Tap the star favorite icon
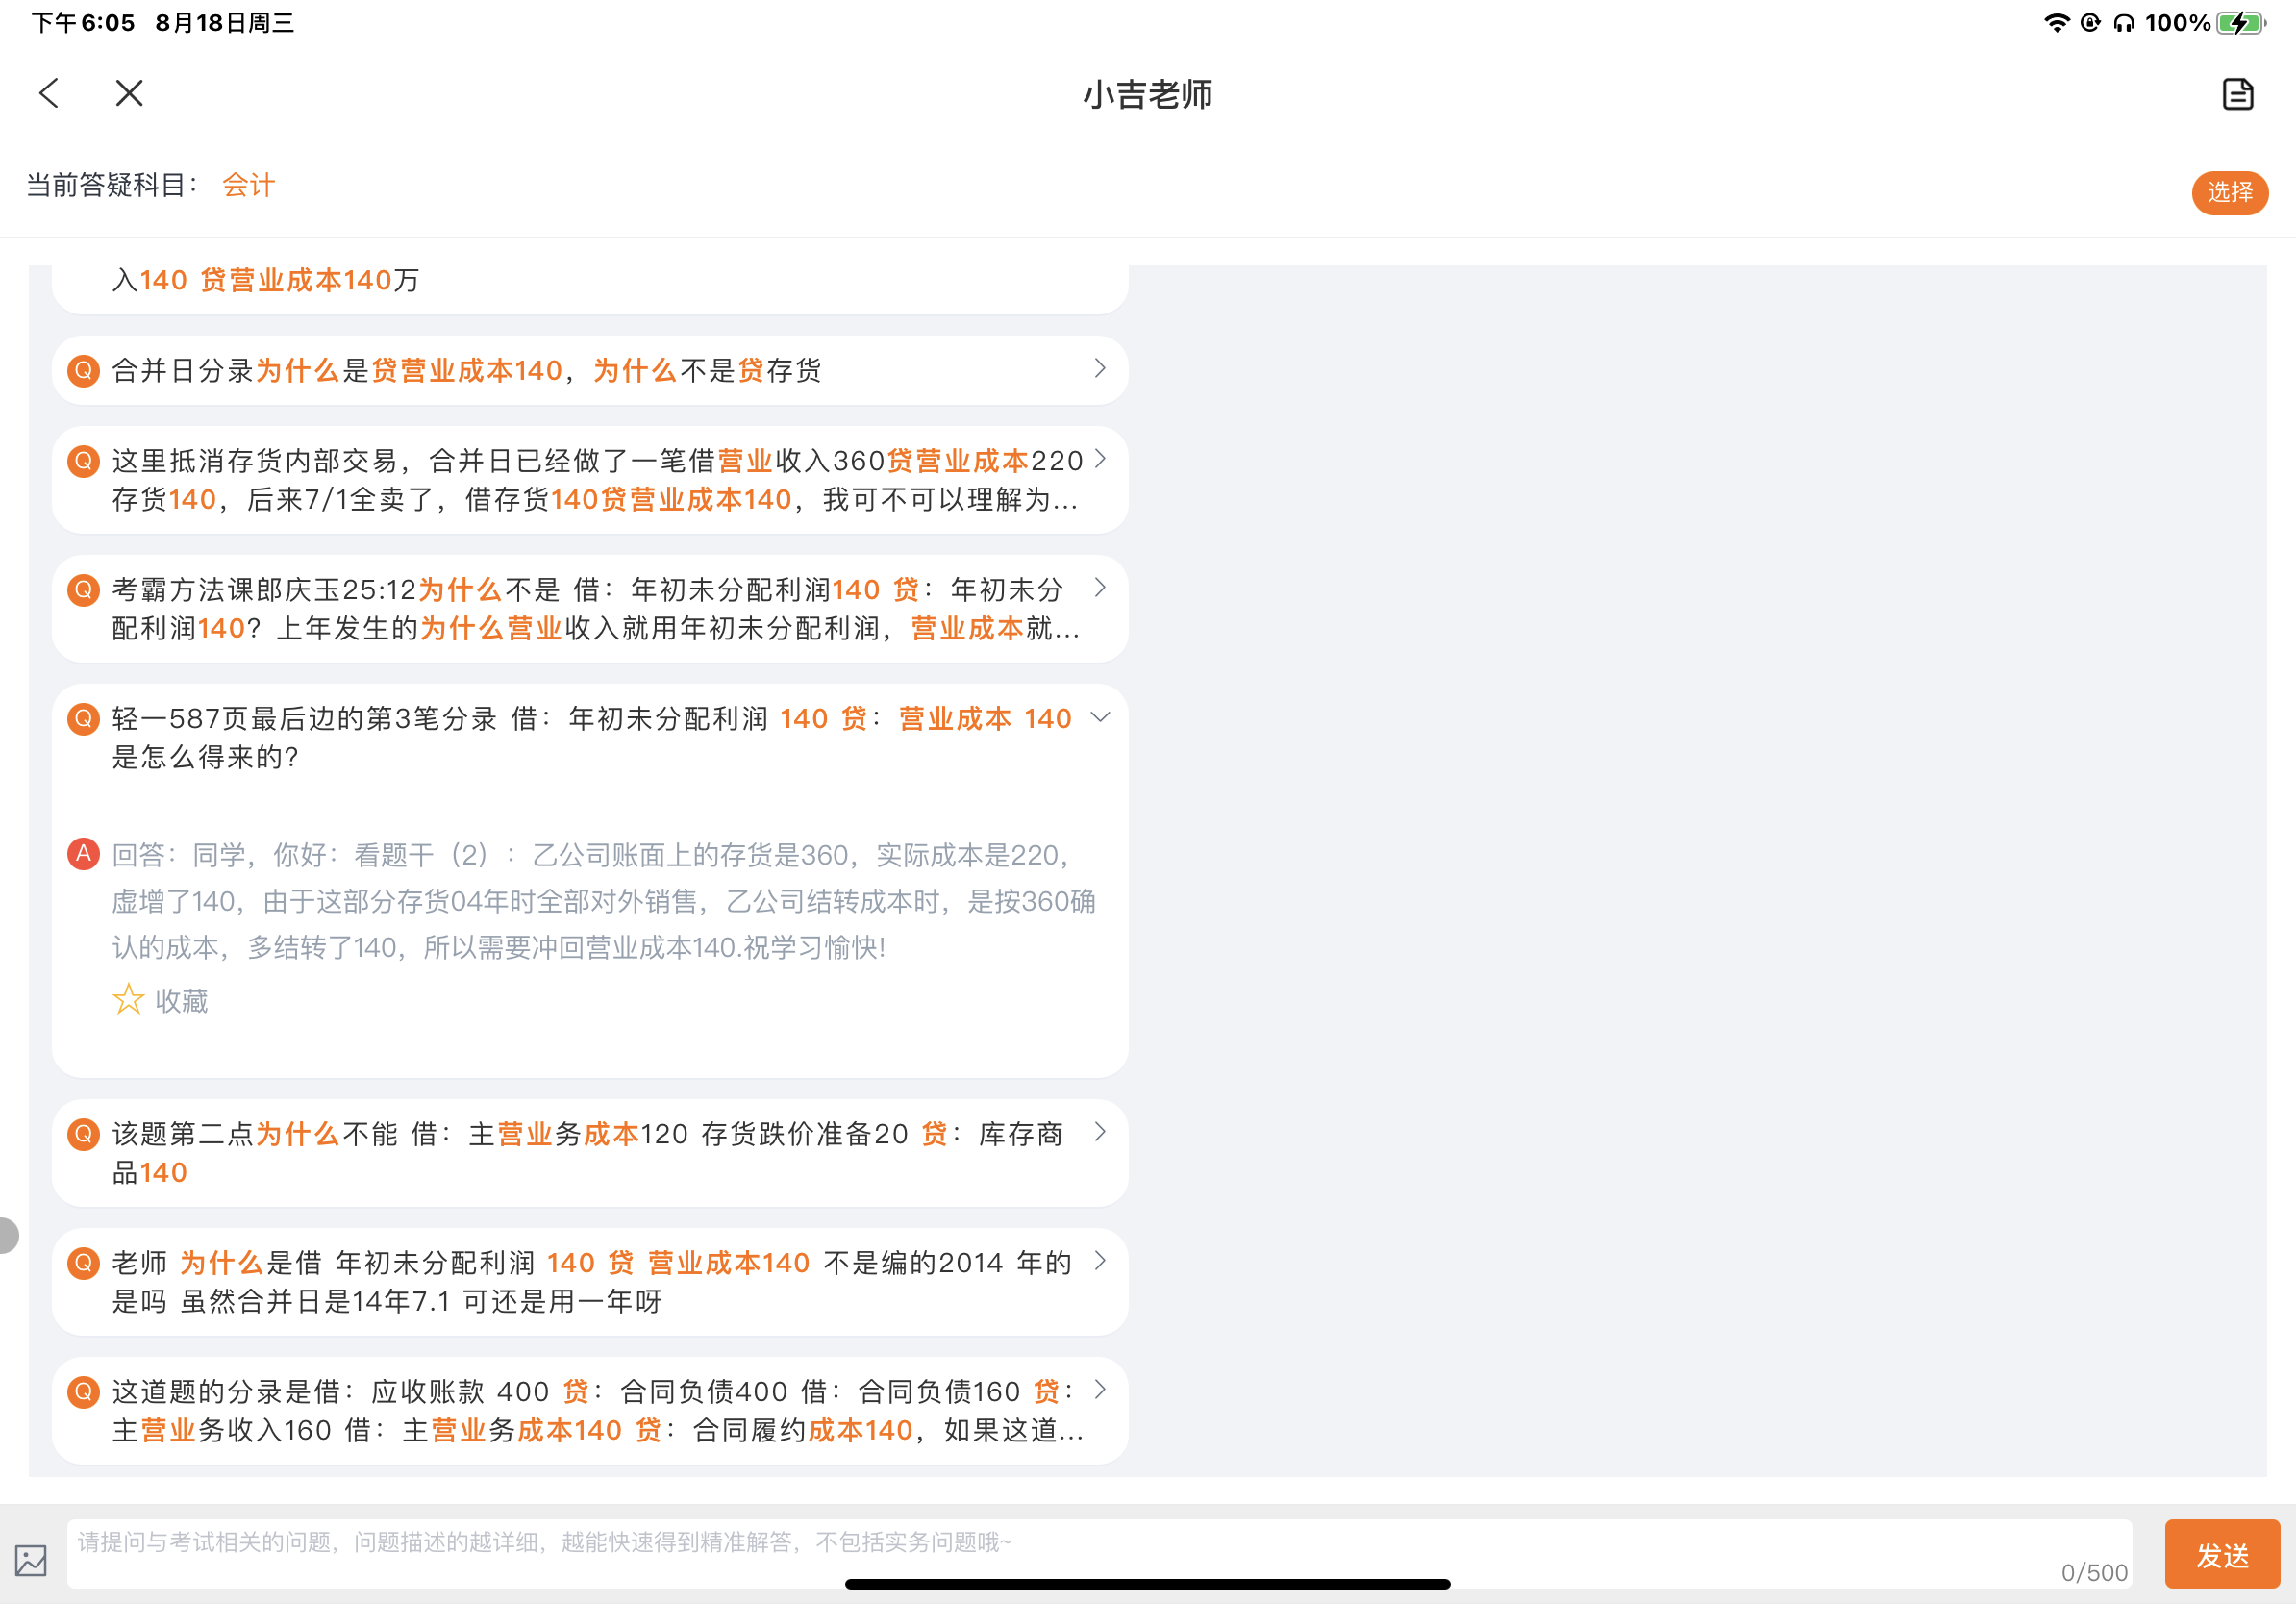Viewport: 2296px width, 1604px height. 128,999
